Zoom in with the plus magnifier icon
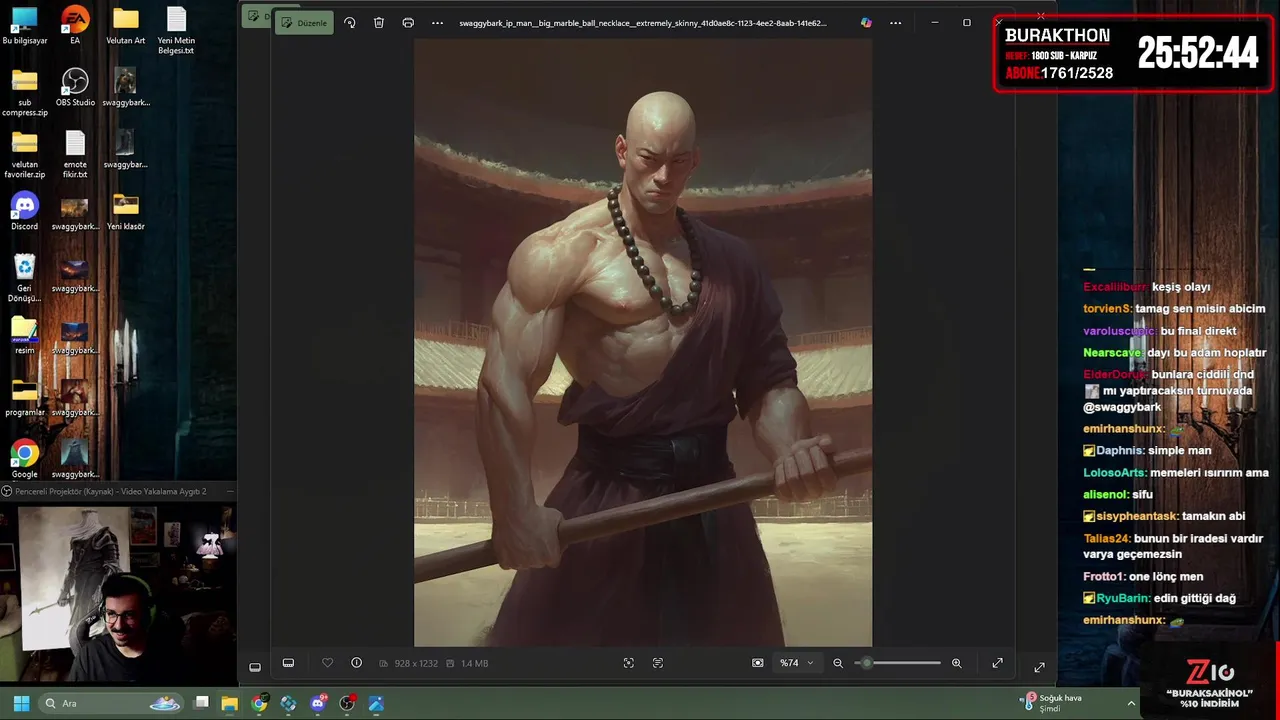The image size is (1280, 720). click(x=957, y=663)
